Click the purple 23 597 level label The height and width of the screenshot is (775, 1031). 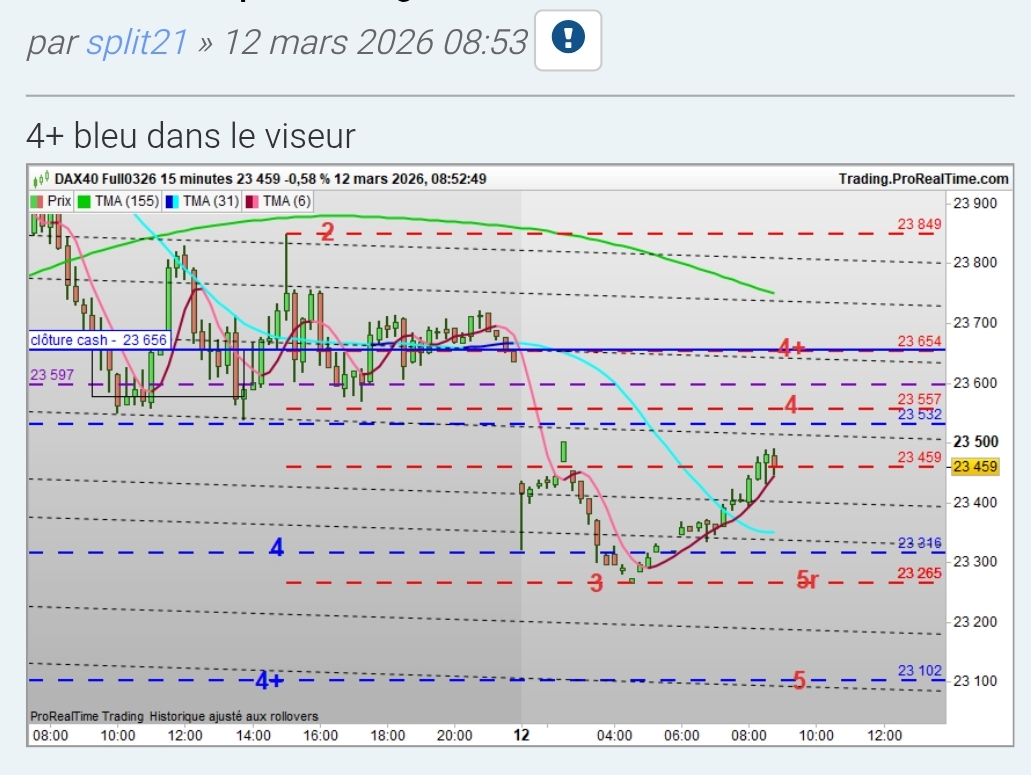click(52, 375)
